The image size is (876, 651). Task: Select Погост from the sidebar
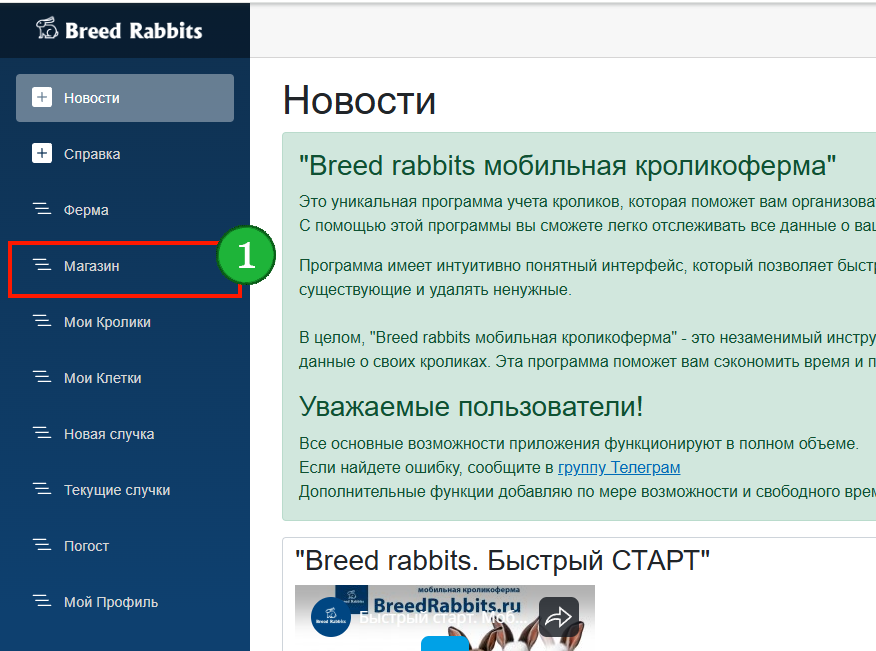click(86, 546)
